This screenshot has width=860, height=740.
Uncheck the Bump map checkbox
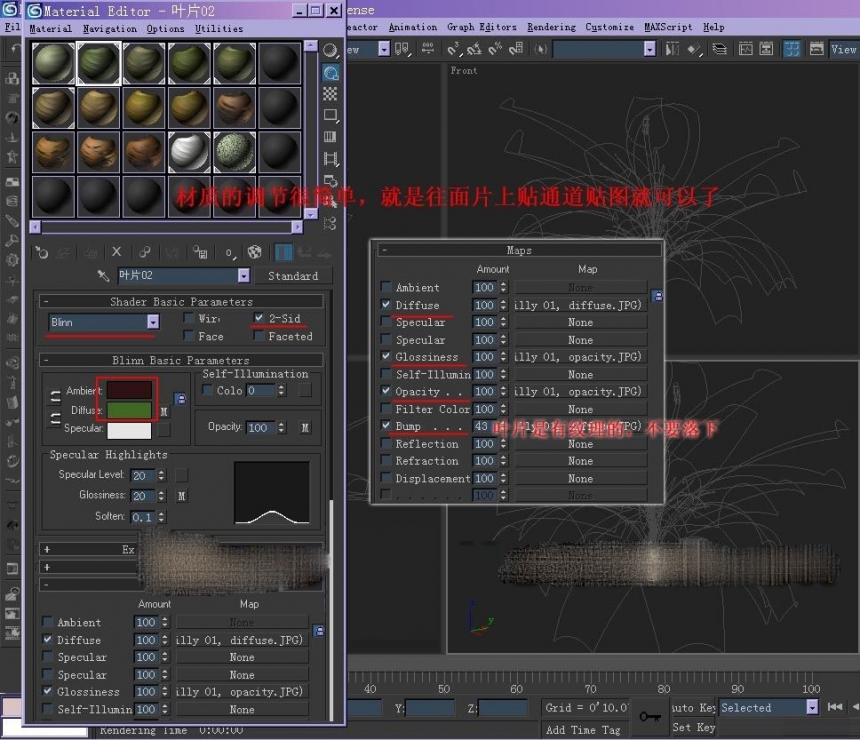386,426
